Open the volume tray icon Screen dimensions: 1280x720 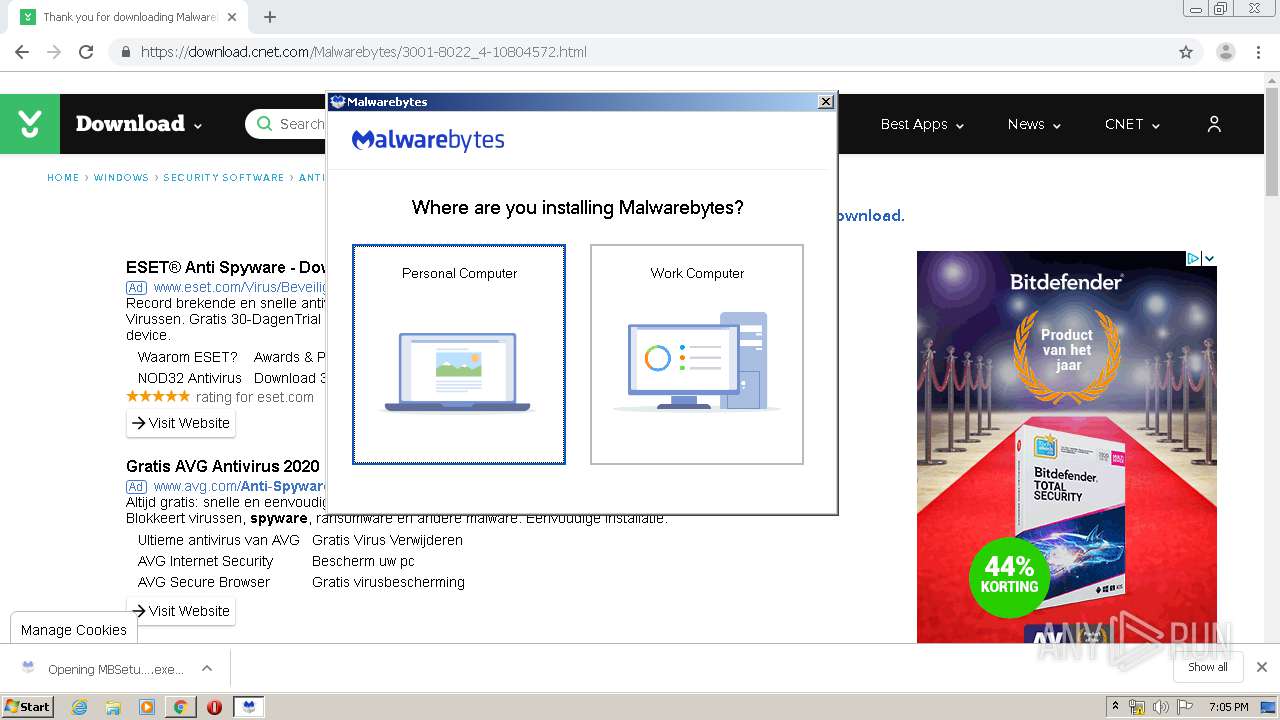(x=1160, y=707)
